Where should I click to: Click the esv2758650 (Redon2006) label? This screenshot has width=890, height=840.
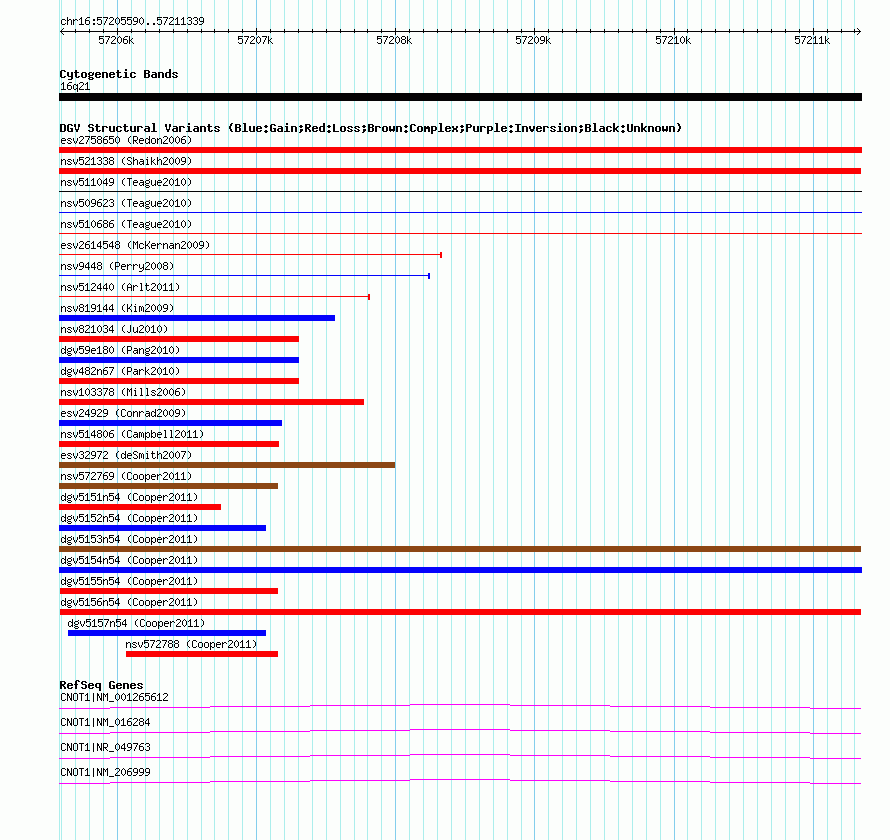click(126, 140)
